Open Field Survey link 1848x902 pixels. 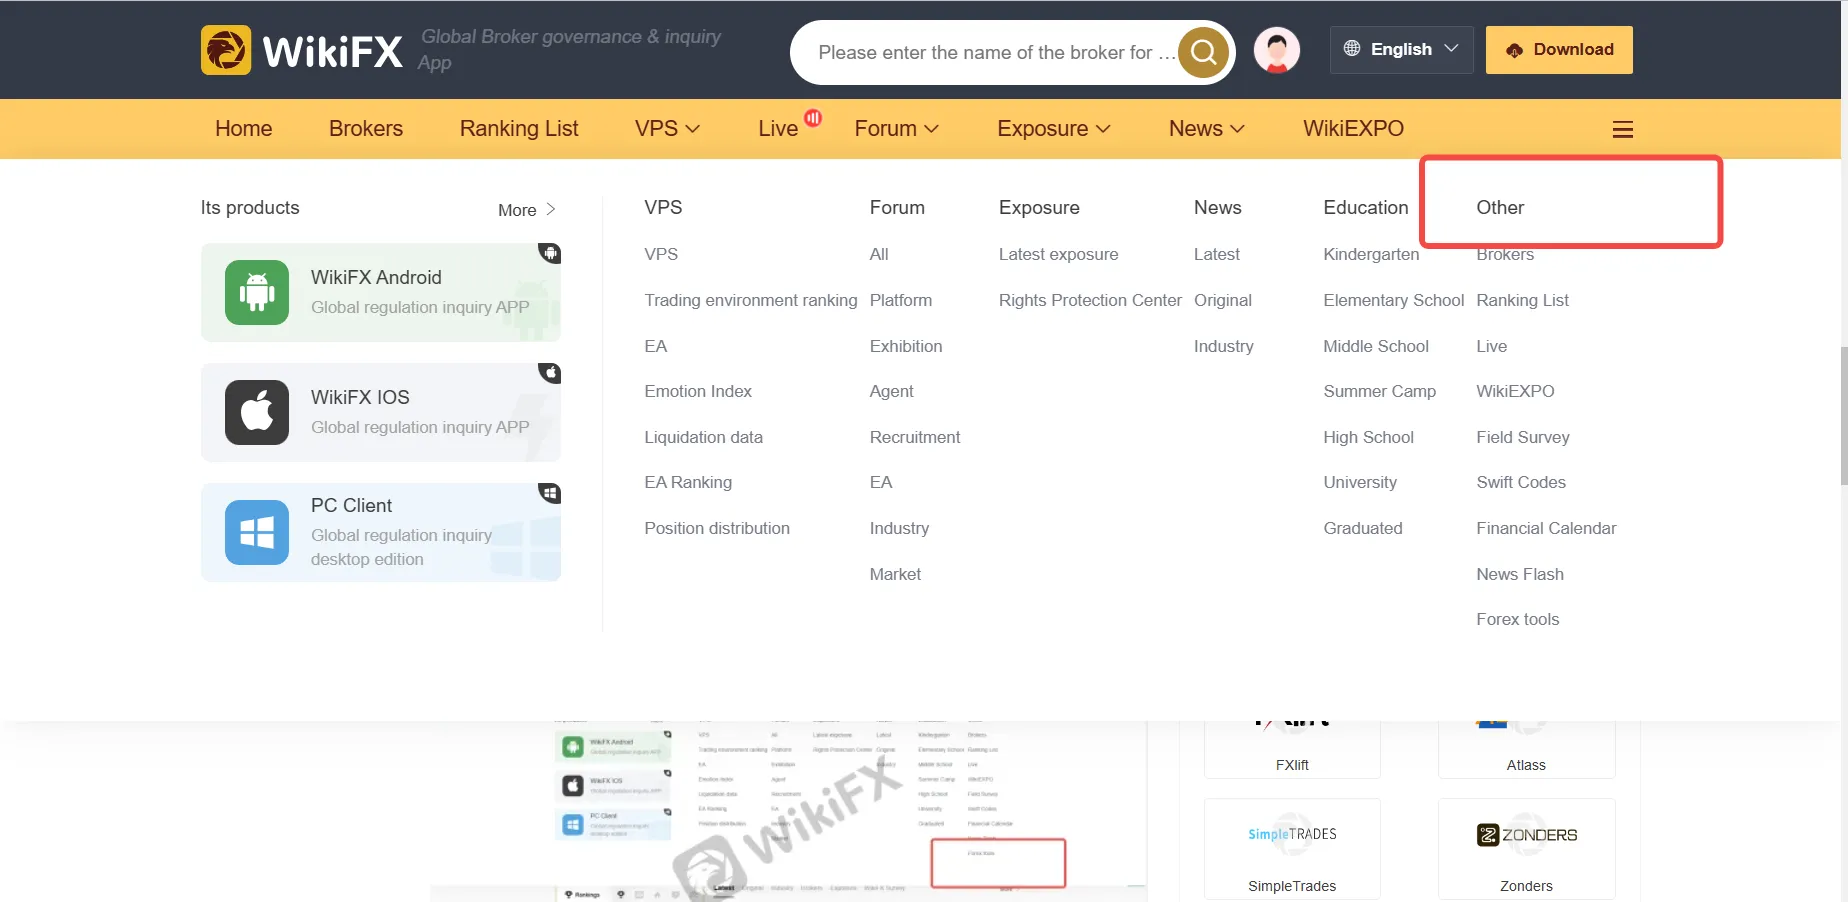(x=1523, y=437)
